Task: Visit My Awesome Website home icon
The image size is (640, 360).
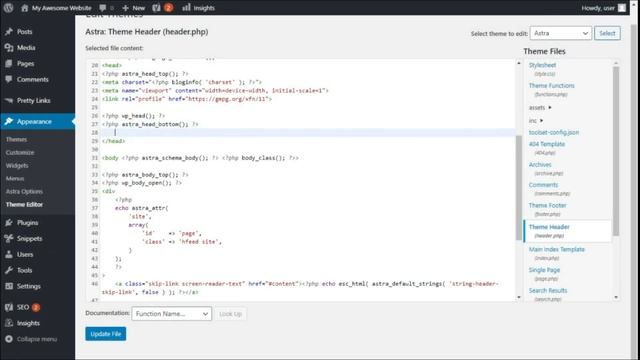Action: 24,8
